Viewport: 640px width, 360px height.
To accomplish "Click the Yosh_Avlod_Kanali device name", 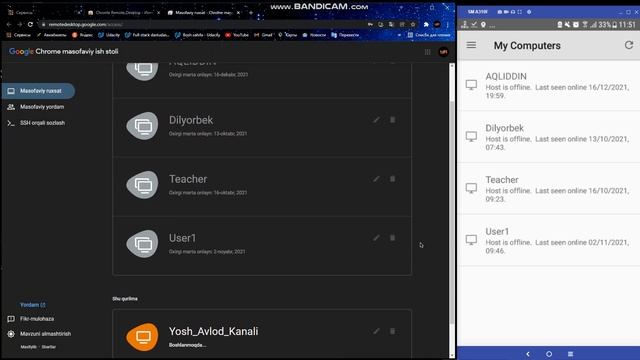I will (x=213, y=331).
